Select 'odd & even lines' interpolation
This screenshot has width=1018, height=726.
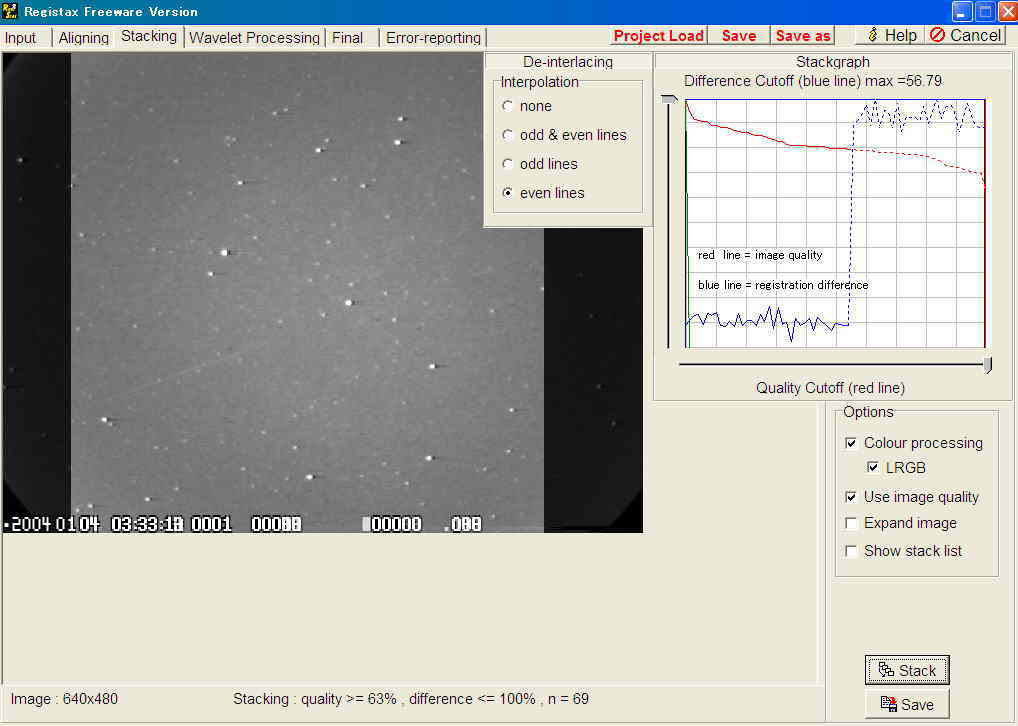508,135
